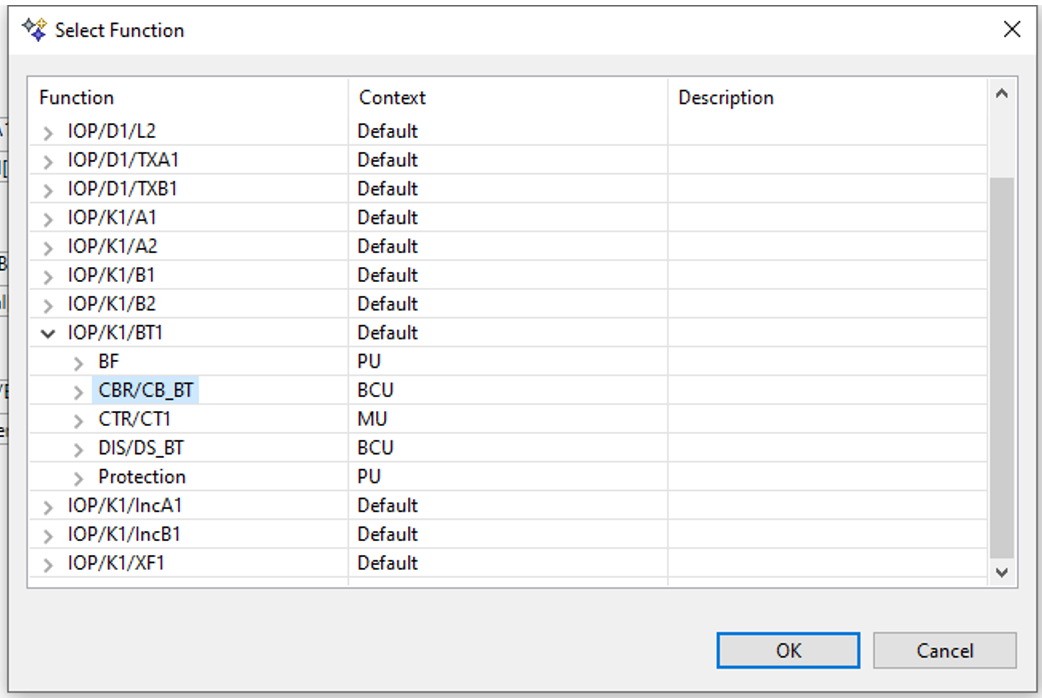Select the IOP/K1/B1 function
1042x698 pixels.
111,275
